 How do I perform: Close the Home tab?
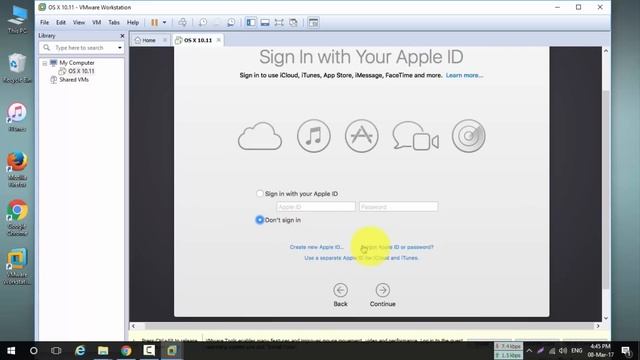click(165, 40)
